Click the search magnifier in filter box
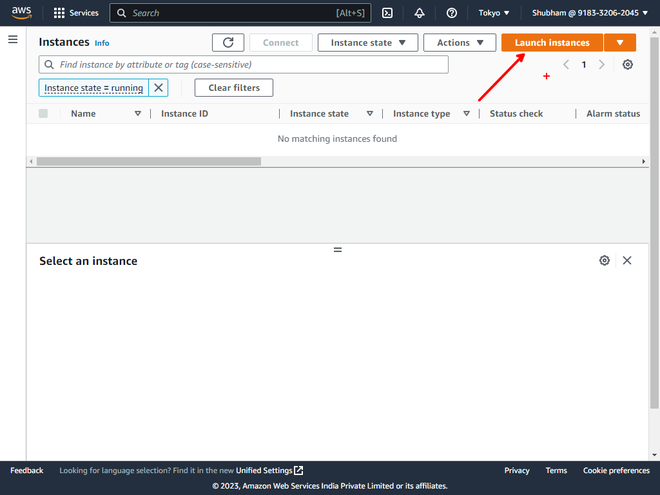 (49, 64)
